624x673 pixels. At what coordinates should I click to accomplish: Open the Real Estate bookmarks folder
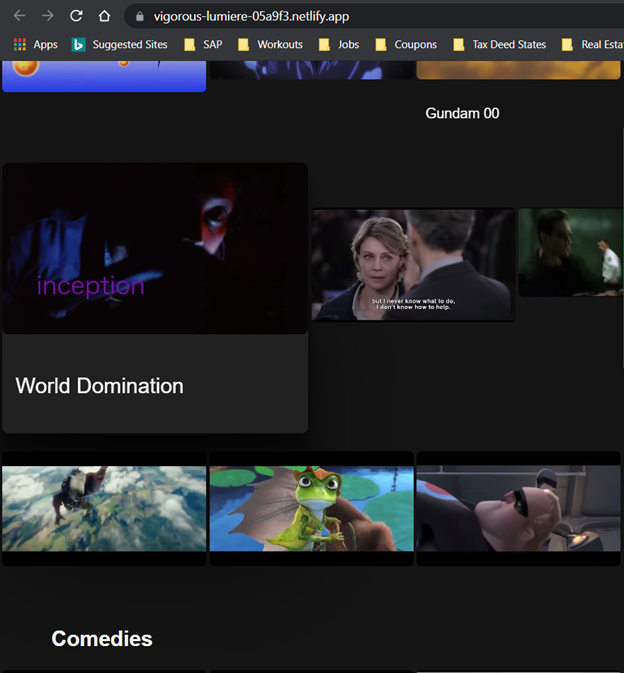(593, 45)
